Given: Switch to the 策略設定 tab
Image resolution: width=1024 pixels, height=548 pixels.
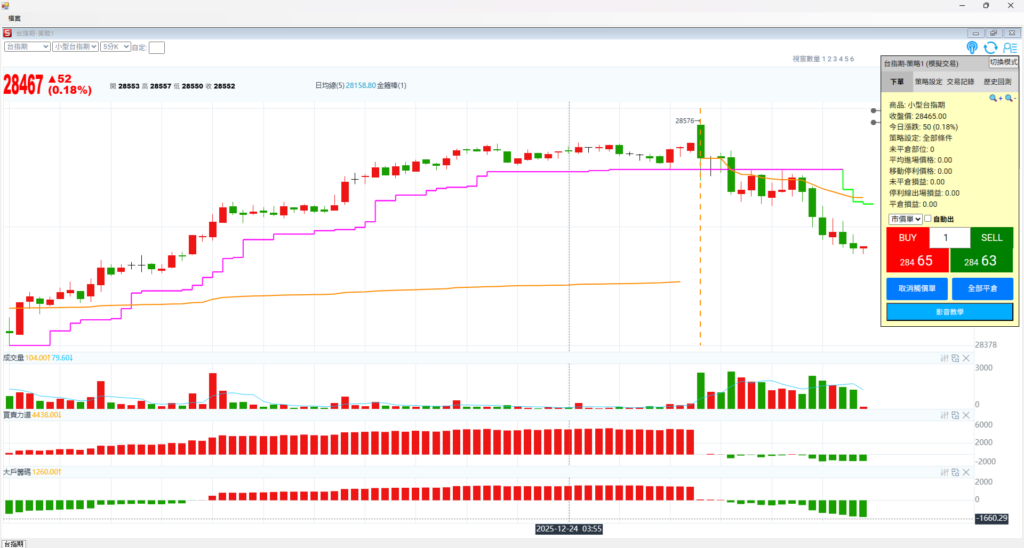Looking at the screenshot, I should pos(928,82).
